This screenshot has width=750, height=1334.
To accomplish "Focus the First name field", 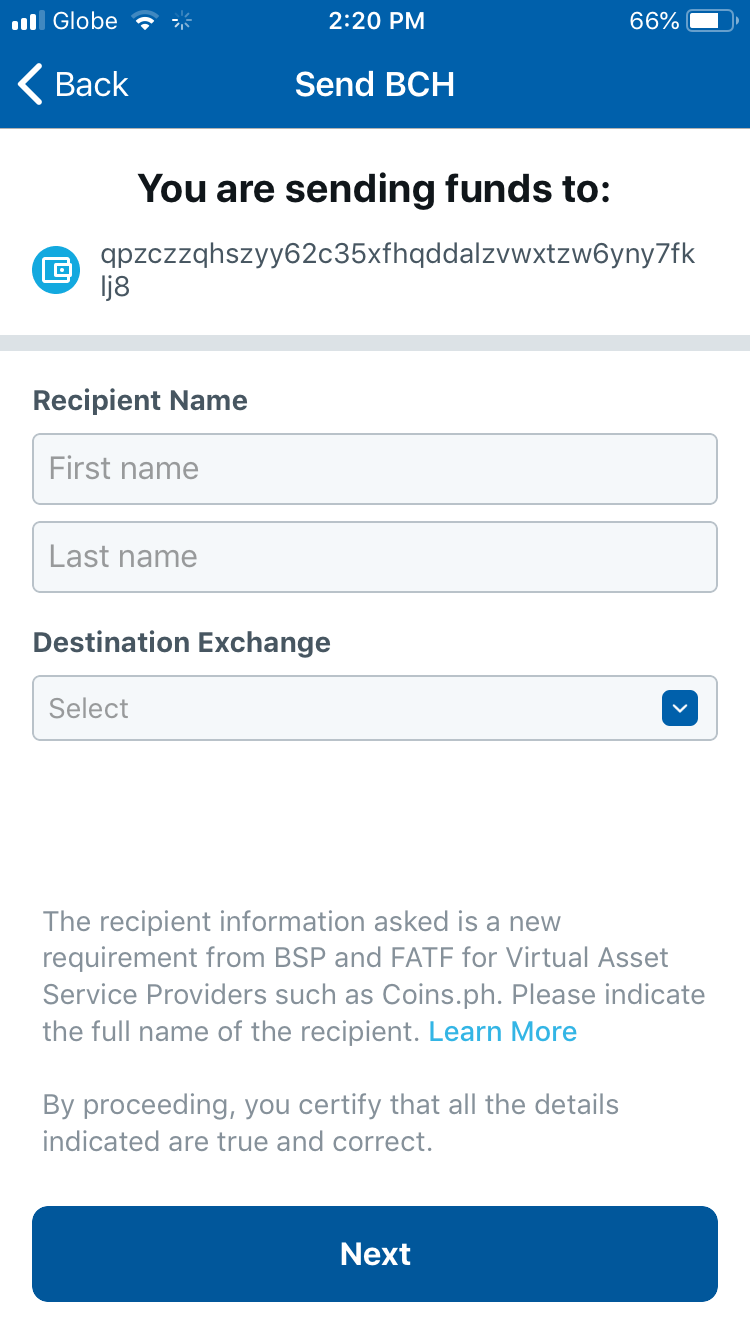I will [x=375, y=468].
